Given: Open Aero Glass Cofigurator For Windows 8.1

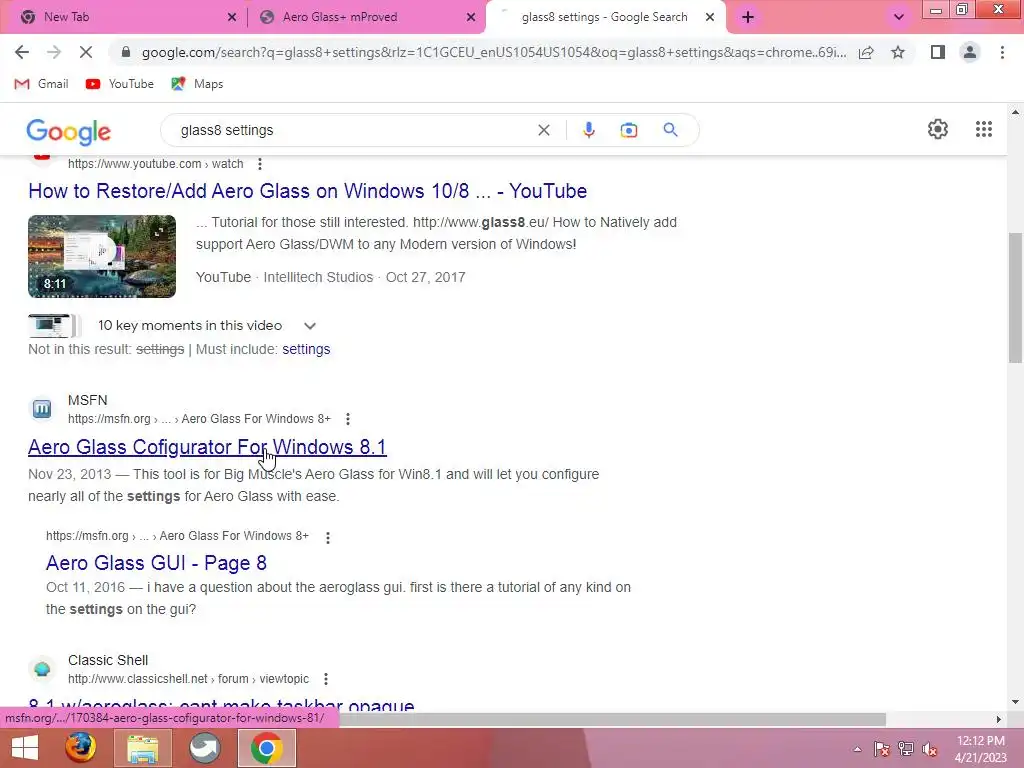Looking at the screenshot, I should [207, 447].
